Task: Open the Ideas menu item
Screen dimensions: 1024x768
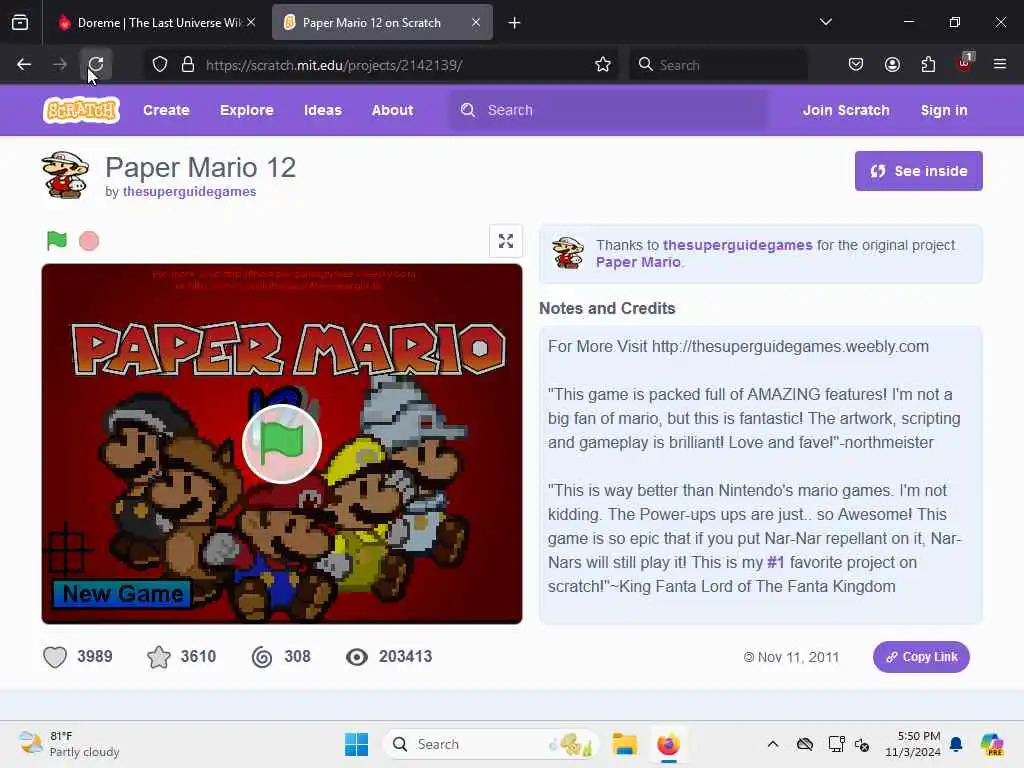Action: click(x=323, y=110)
